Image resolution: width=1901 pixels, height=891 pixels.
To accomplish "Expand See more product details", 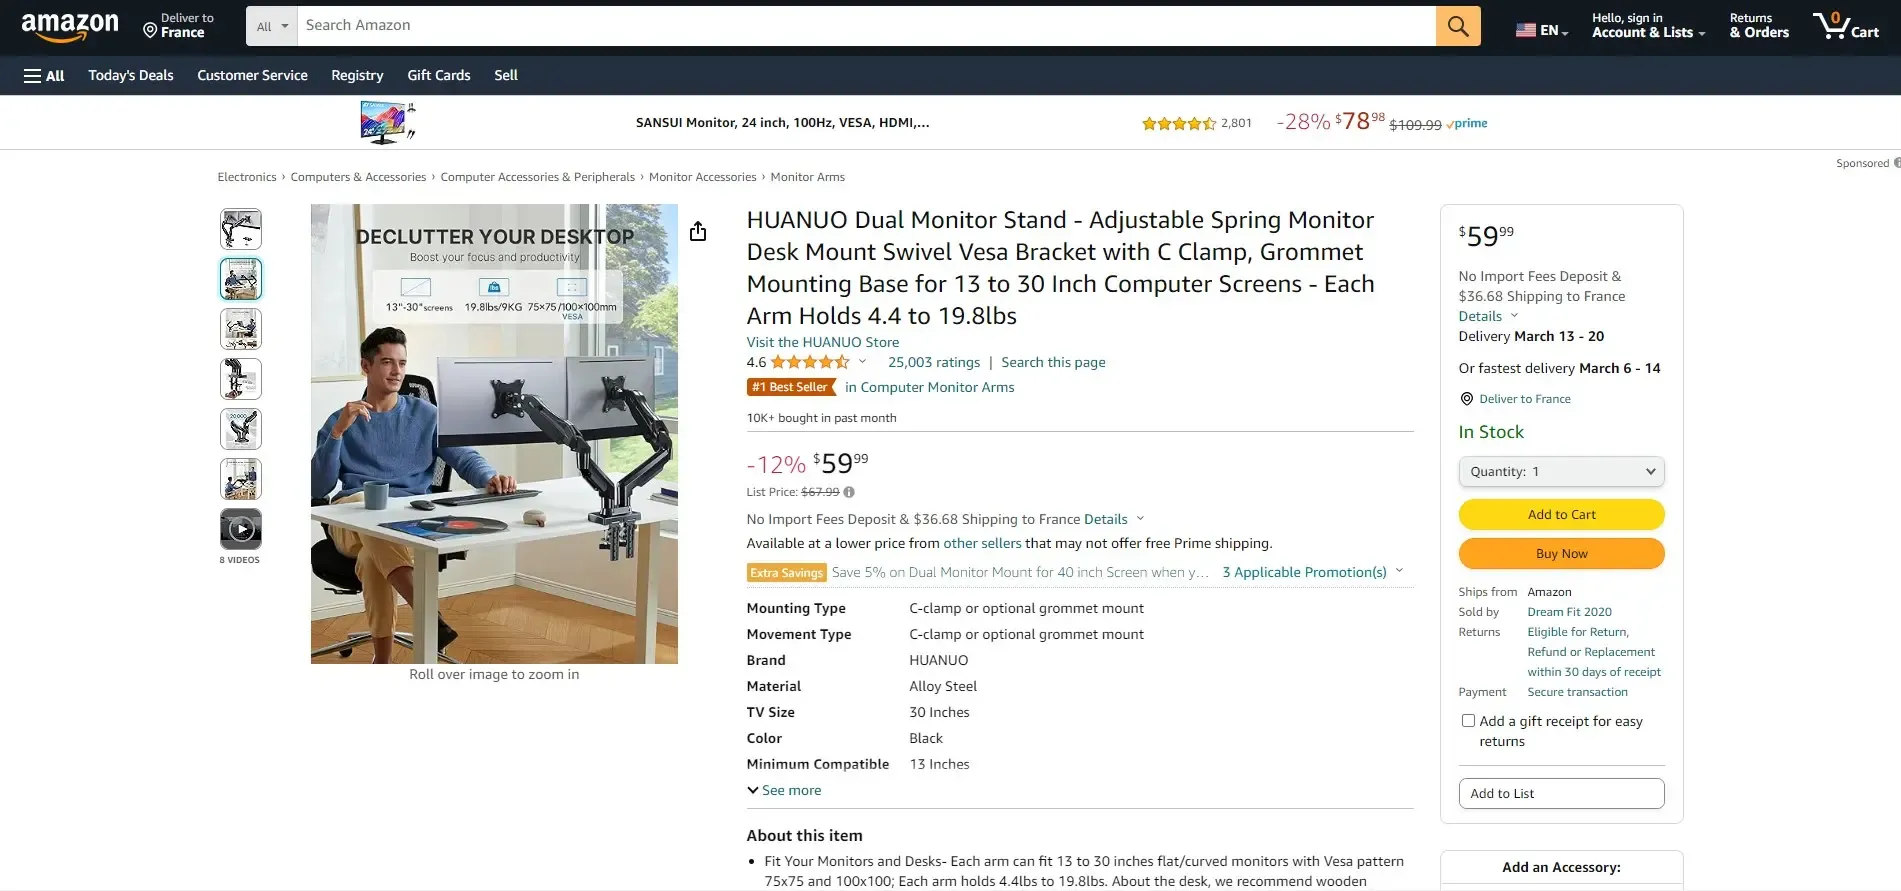I will 784,790.
